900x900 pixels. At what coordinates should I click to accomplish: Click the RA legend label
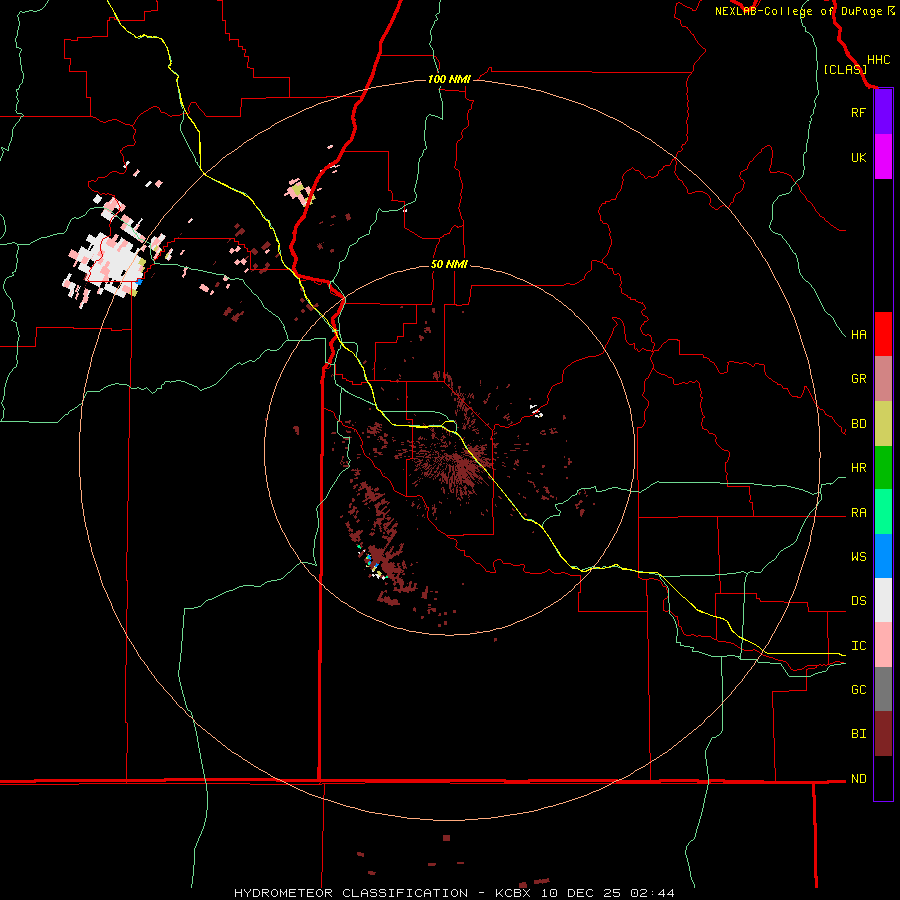(x=858, y=513)
